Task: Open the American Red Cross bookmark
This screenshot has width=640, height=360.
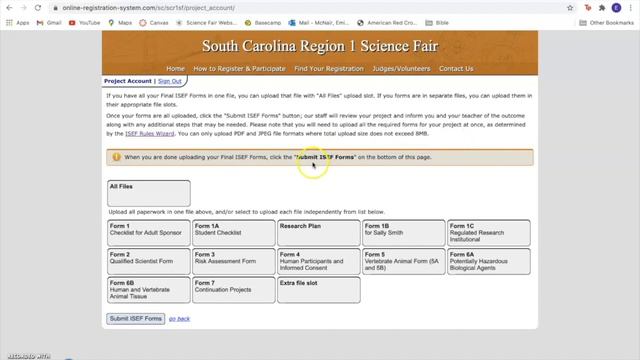Action: [387, 23]
